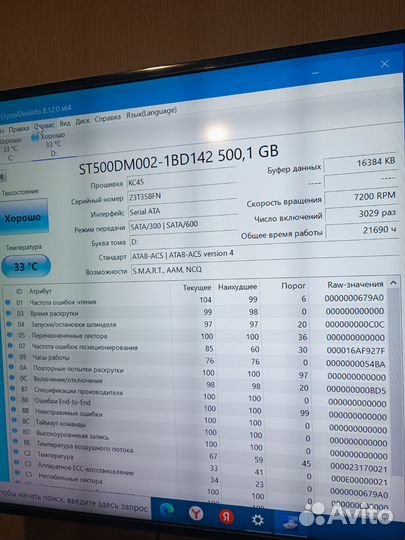
Task: Click status icon for C2 Температура
Action: tap(17, 452)
